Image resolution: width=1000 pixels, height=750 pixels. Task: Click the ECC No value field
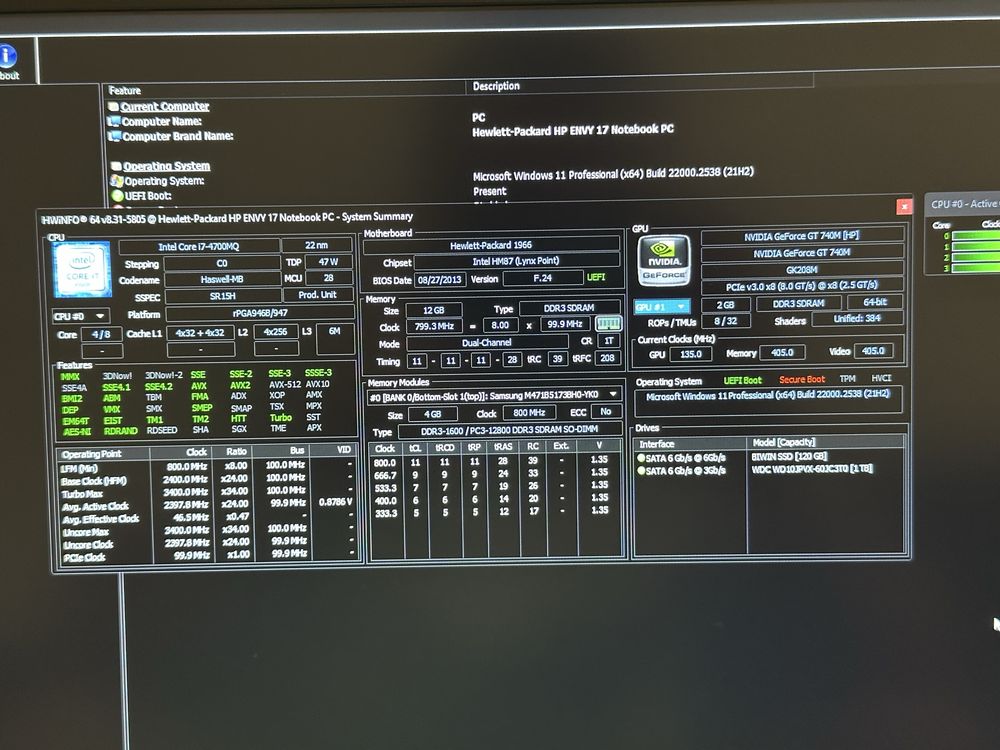click(606, 411)
